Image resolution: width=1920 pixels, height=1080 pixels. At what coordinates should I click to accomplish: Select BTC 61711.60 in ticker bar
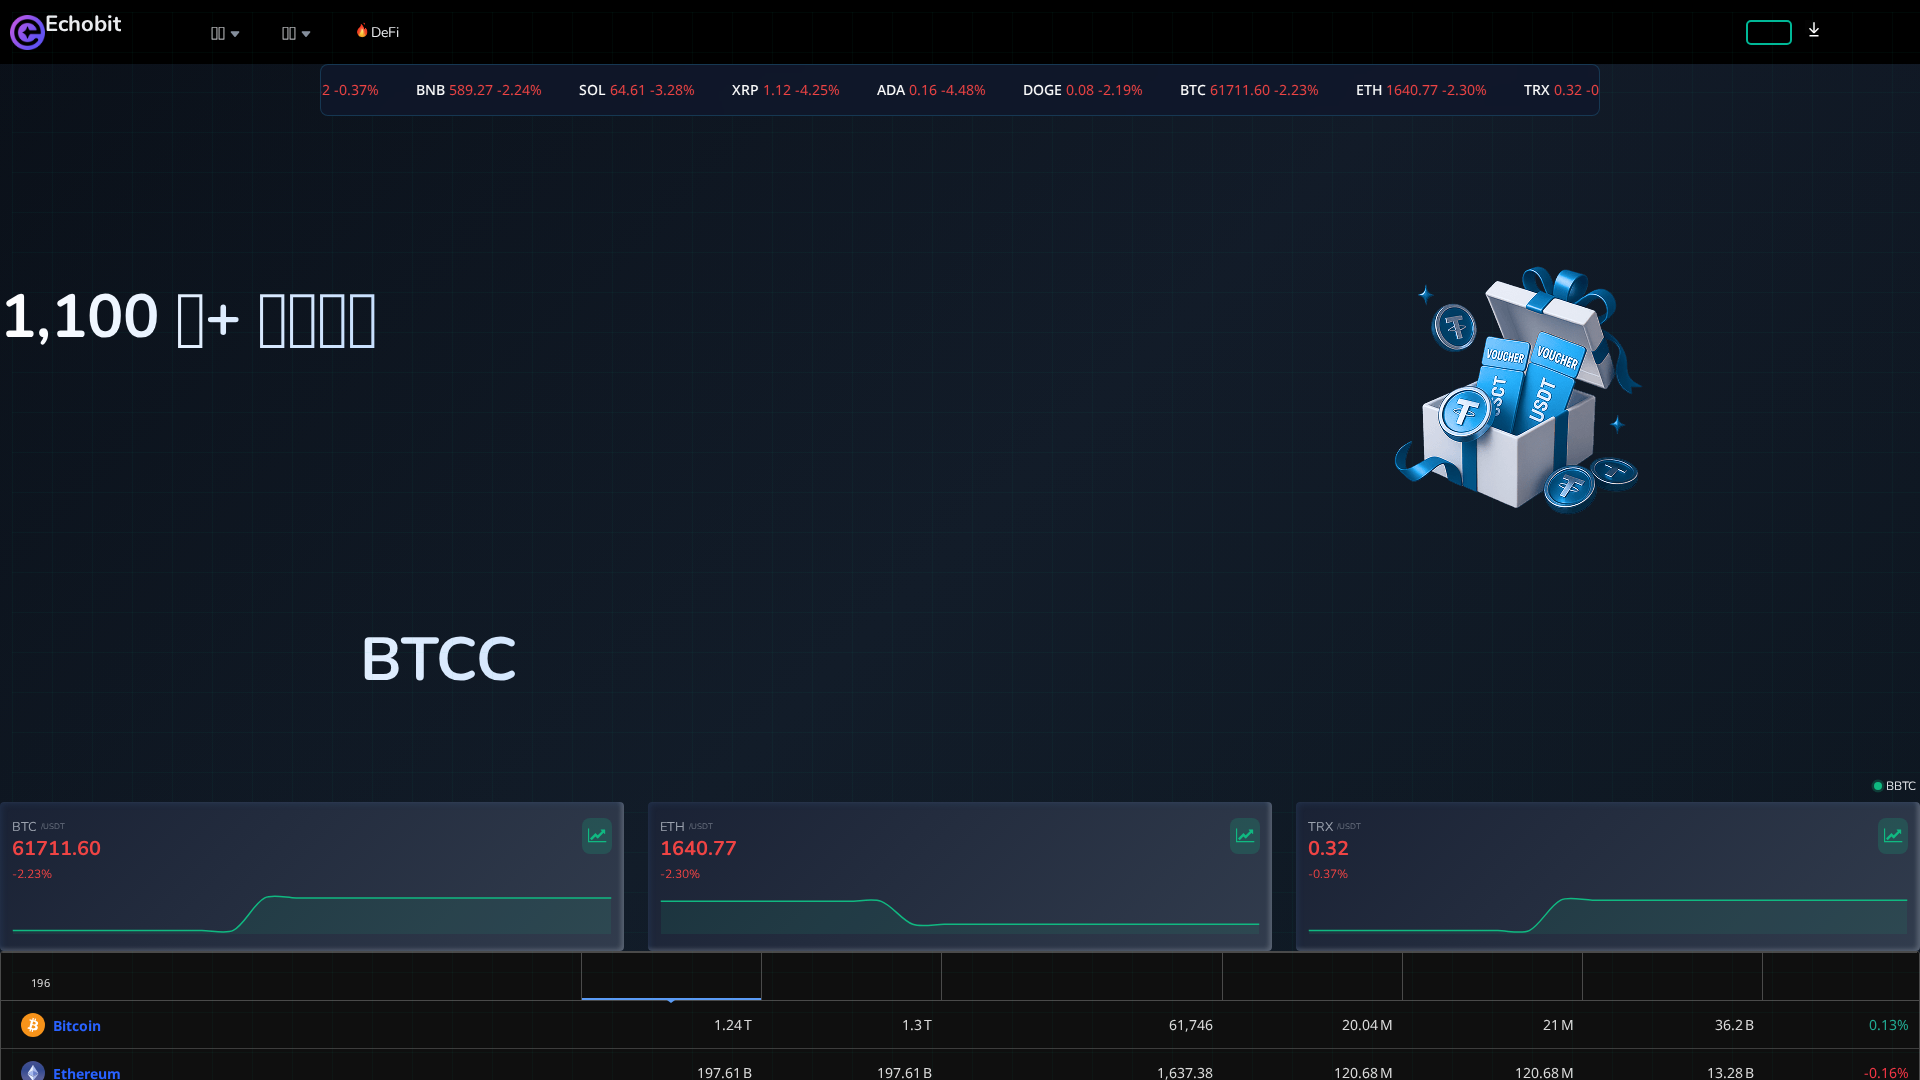click(1249, 90)
